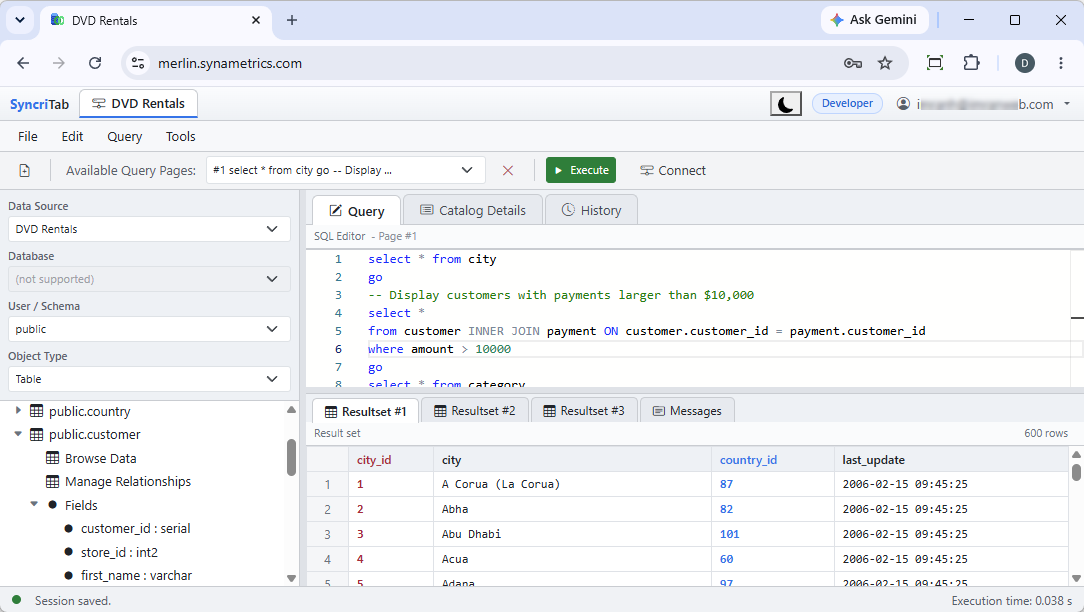
Task: Click the Fields bullet icon
Action: (x=53, y=505)
